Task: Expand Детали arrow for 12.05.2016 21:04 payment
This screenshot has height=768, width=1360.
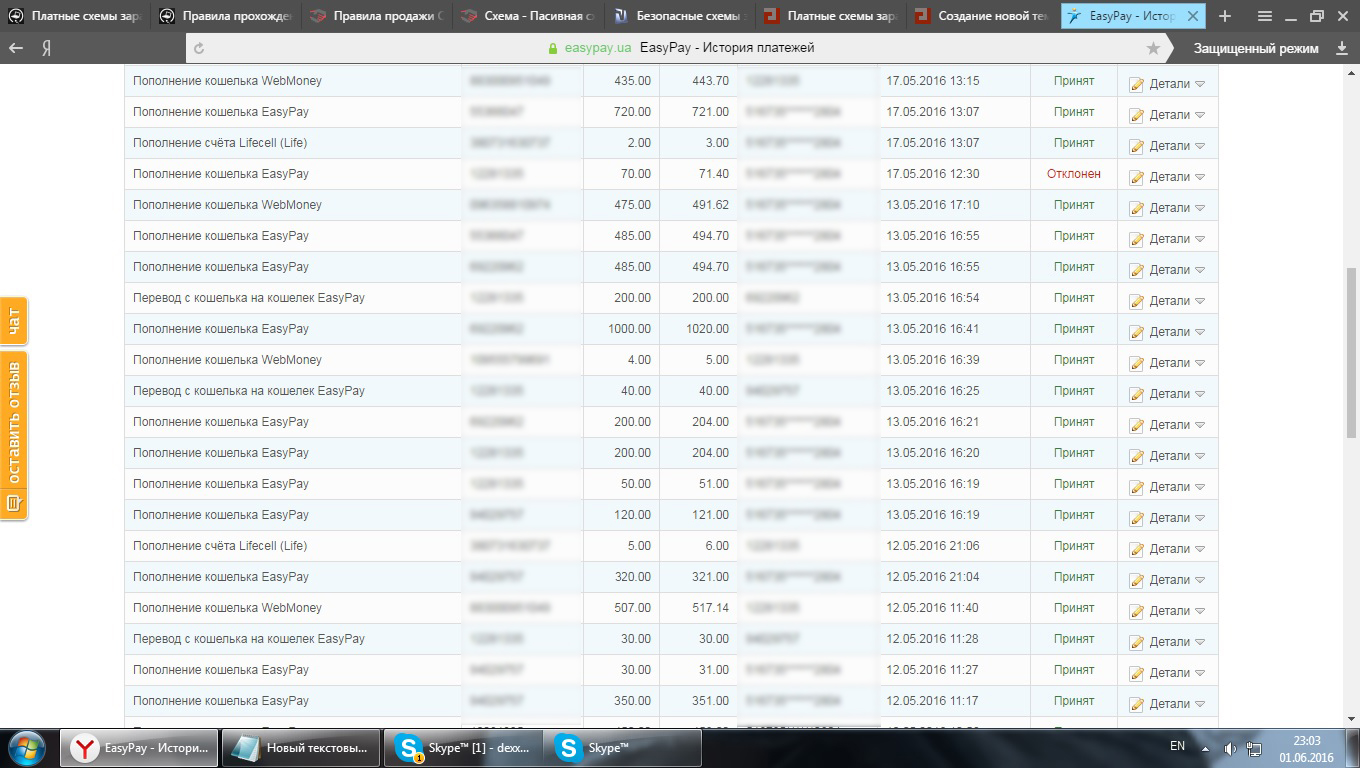Action: click(1200, 580)
